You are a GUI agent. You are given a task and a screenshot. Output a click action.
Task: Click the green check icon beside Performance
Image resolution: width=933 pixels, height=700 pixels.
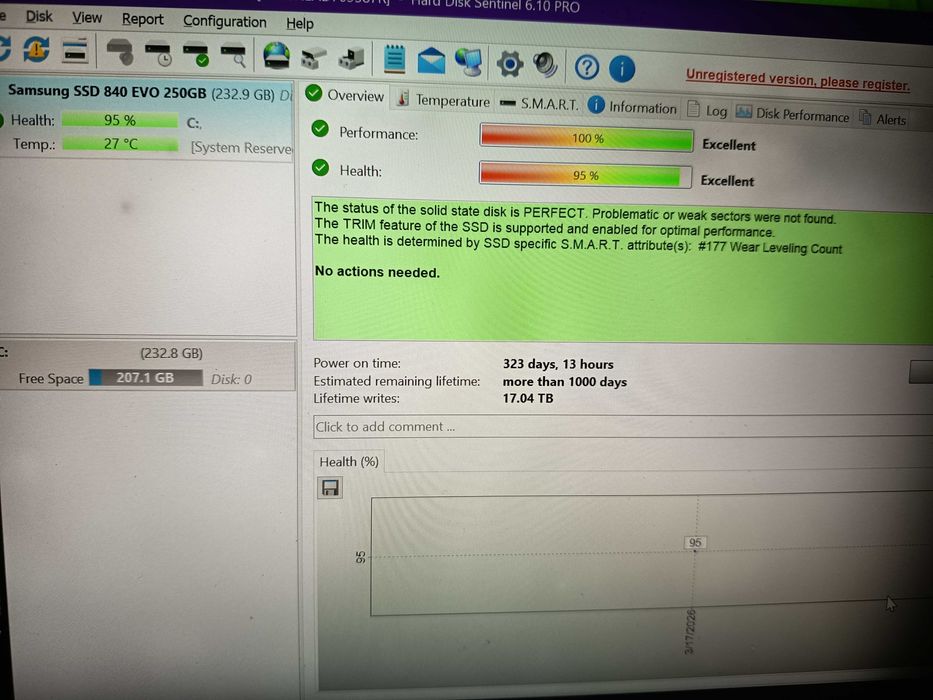(x=320, y=129)
